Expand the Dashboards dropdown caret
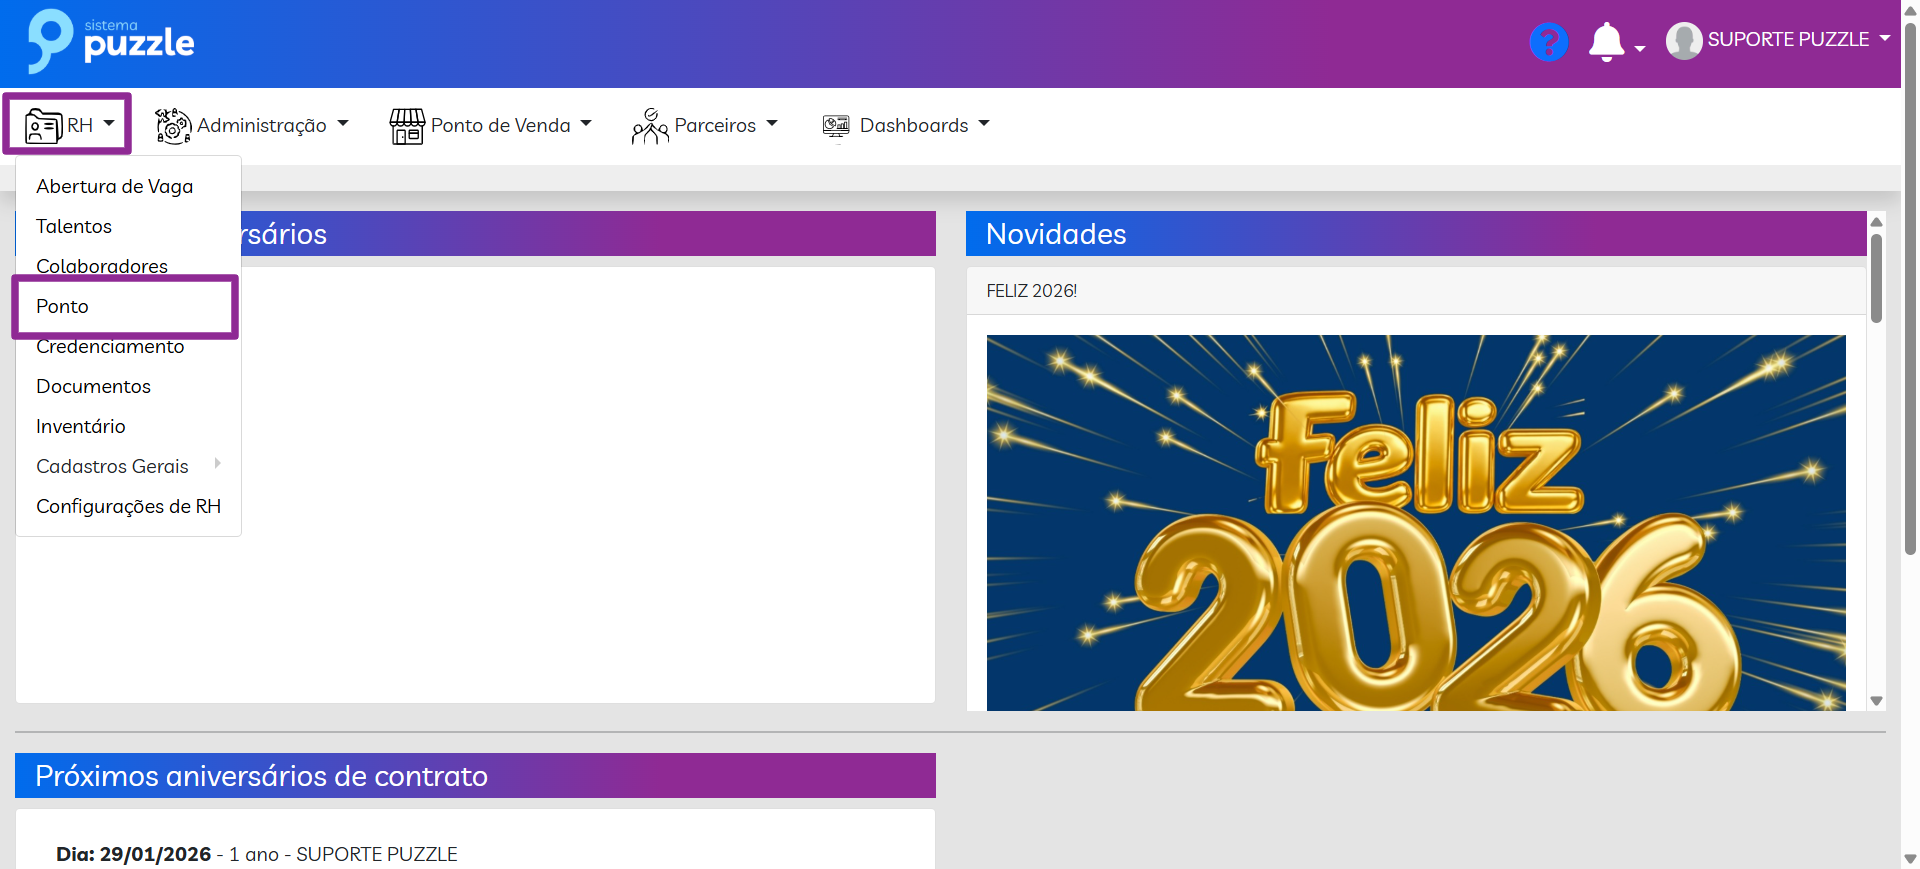This screenshot has width=1920, height=869. 984,124
